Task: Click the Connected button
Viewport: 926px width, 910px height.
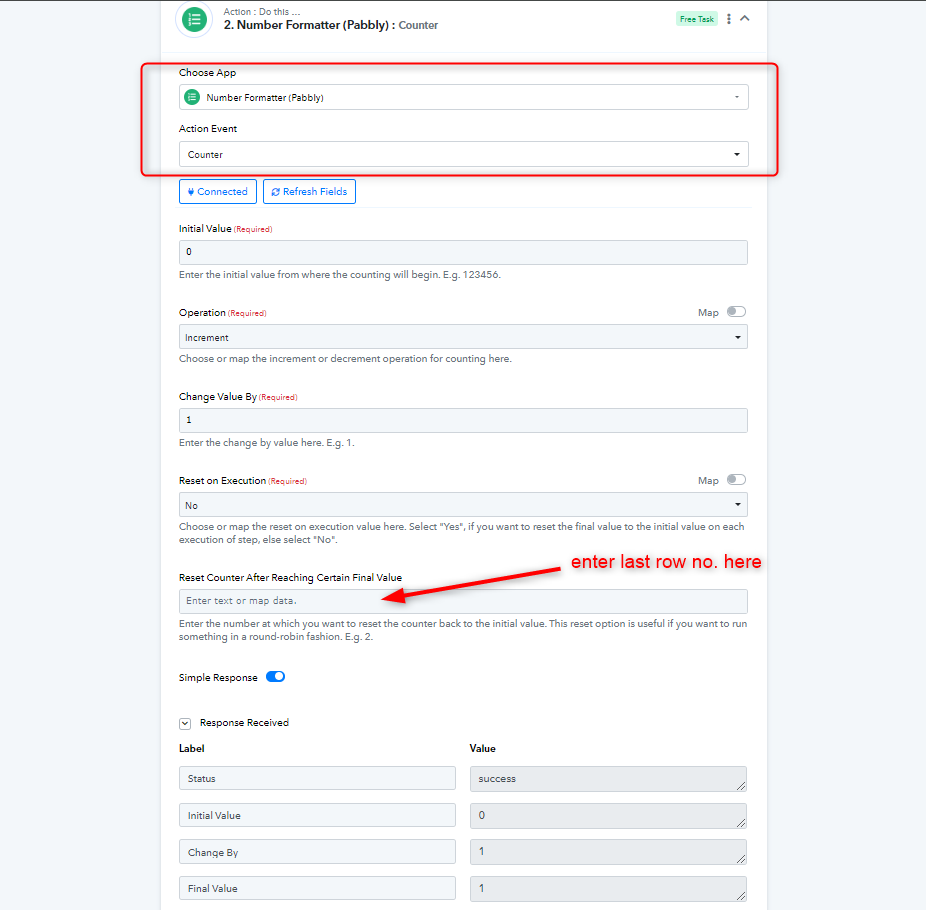Action: [217, 191]
